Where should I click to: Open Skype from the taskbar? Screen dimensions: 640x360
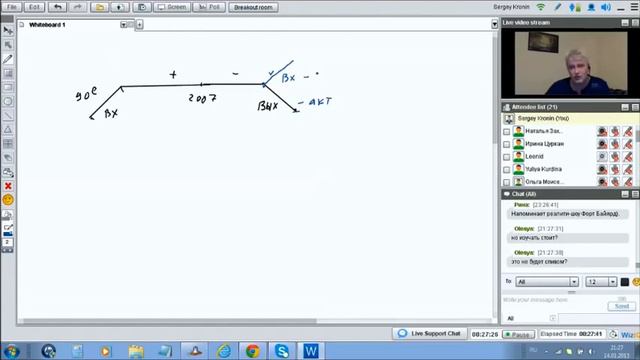[x=282, y=351]
